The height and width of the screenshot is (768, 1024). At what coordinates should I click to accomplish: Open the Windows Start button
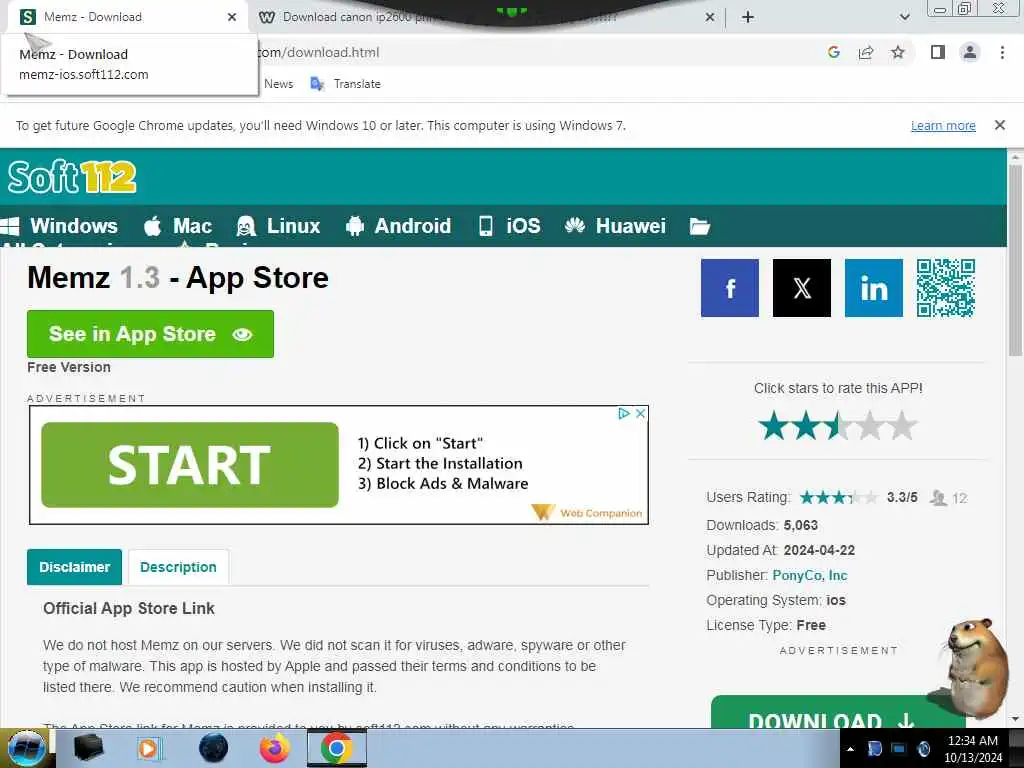pyautogui.click(x=25, y=748)
